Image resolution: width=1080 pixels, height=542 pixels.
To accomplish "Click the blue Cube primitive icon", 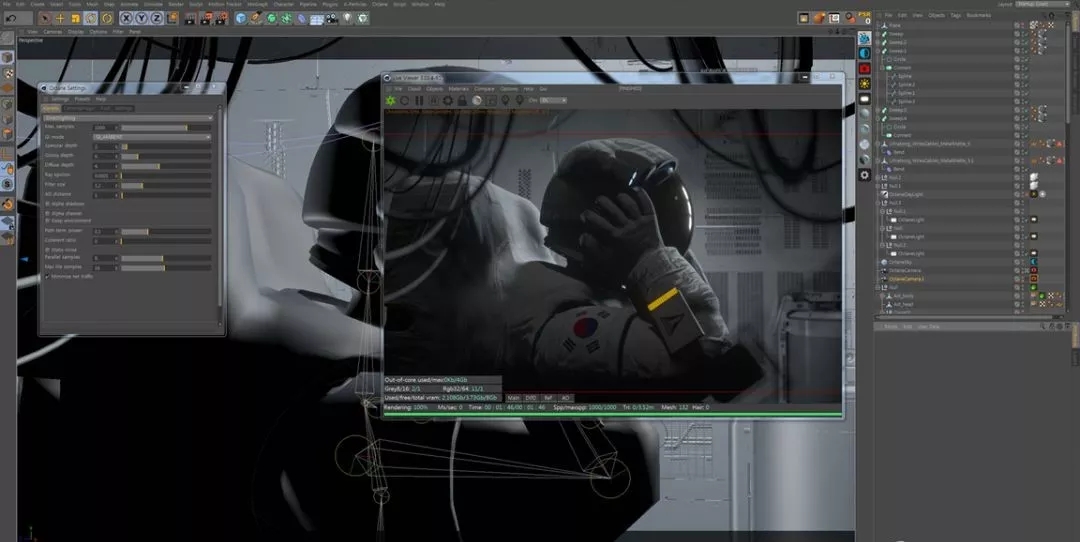I will pyautogui.click(x=241, y=19).
